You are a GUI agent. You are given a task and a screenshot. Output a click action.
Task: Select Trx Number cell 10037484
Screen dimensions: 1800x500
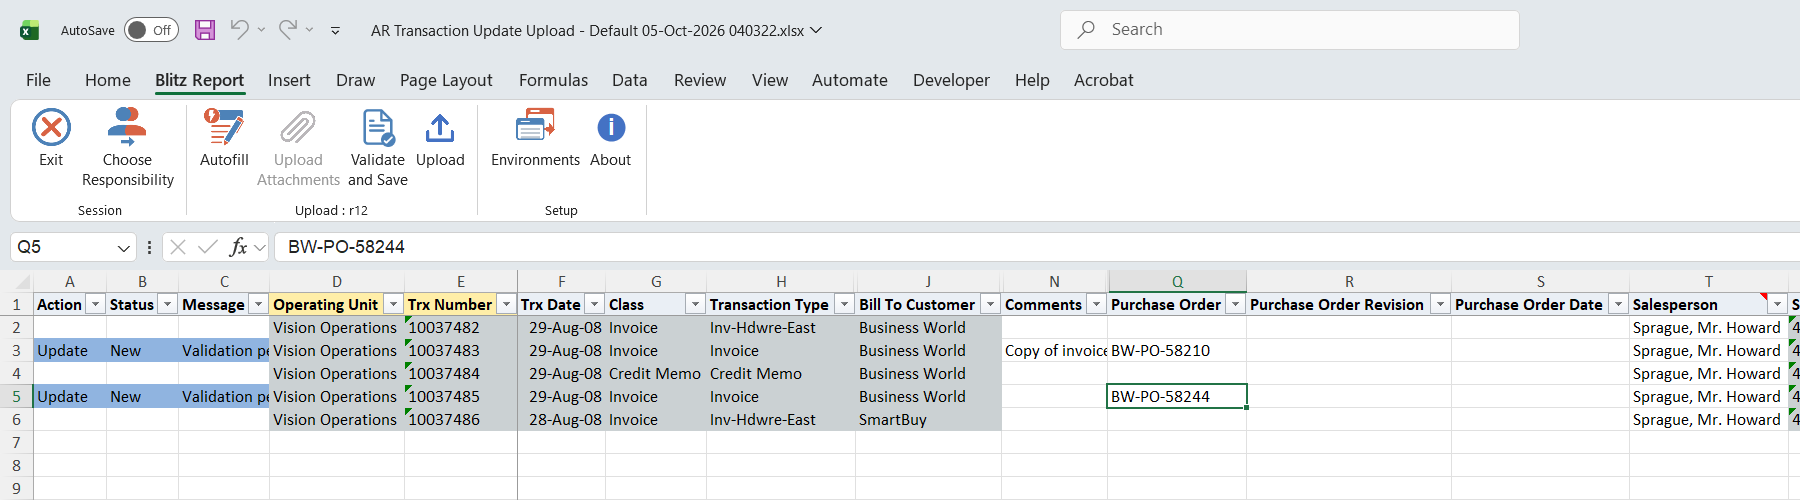[x=461, y=374]
